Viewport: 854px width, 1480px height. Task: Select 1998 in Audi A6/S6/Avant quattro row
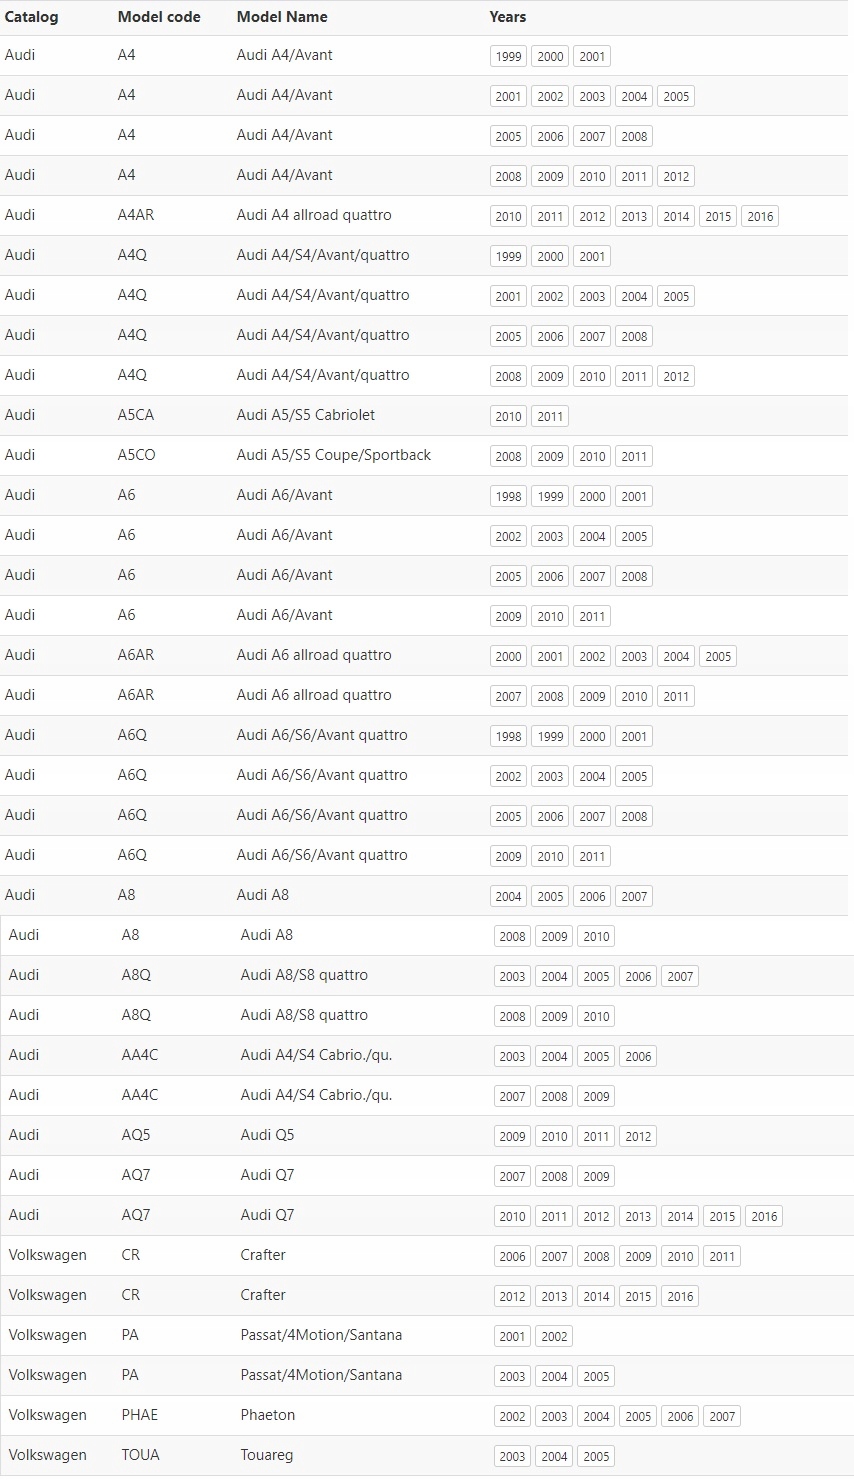coord(508,736)
